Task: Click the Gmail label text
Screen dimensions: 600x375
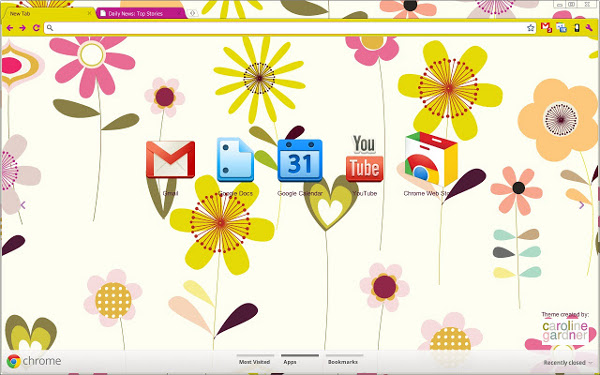Action: (170, 193)
